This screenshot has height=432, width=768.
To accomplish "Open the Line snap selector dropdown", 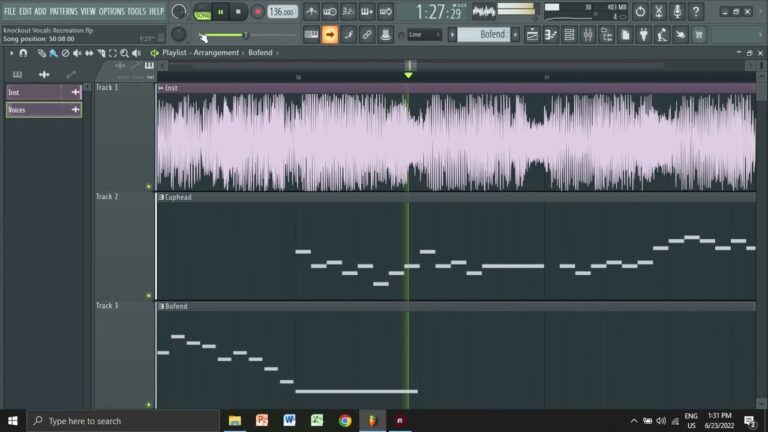I will 425,35.
